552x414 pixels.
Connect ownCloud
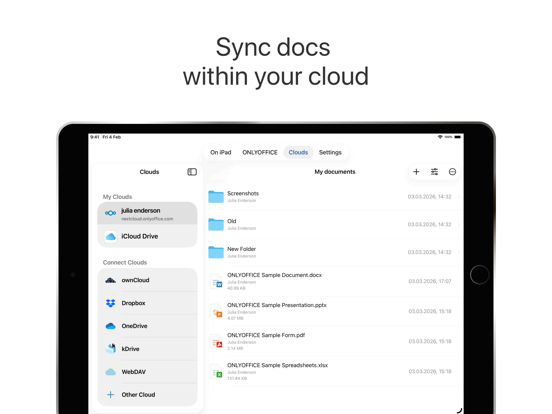tap(147, 280)
